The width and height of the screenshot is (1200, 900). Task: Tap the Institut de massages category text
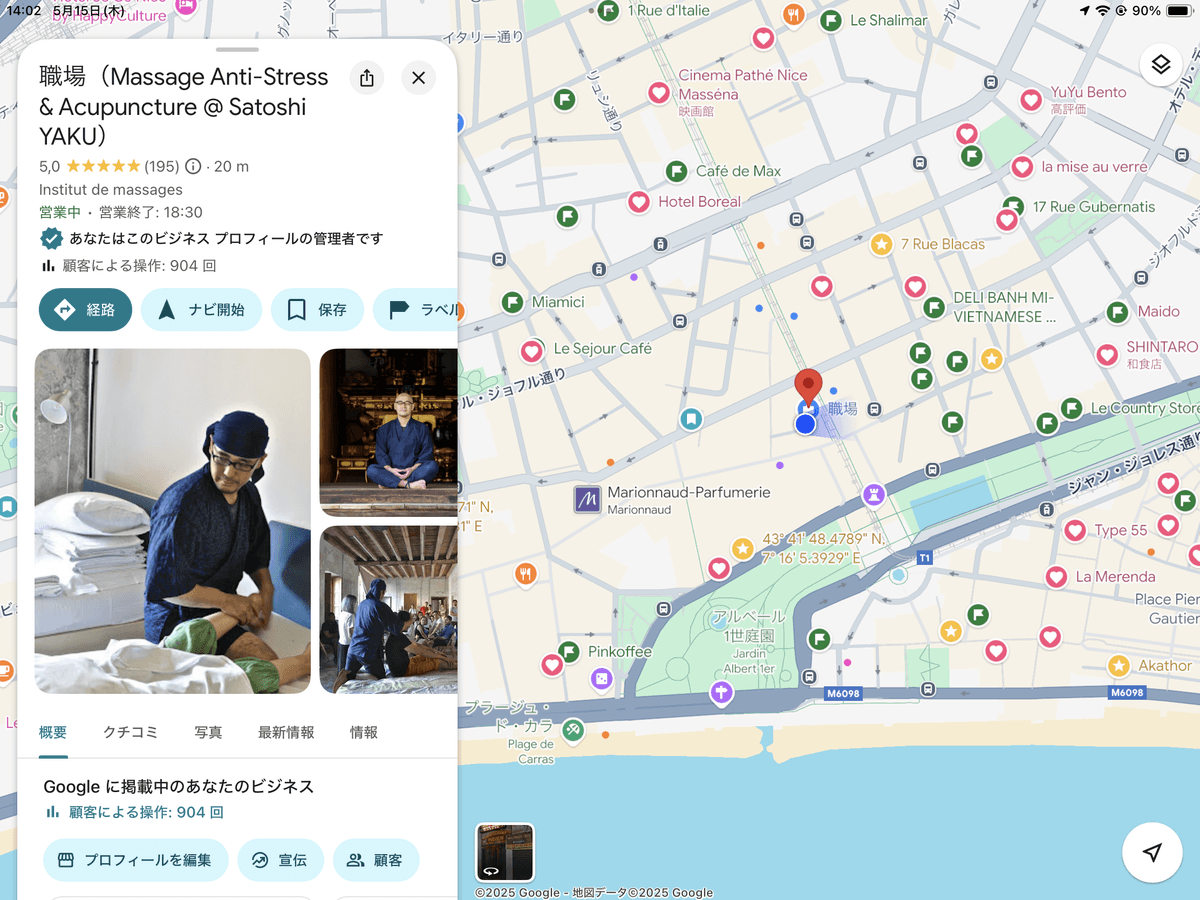pyautogui.click(x=111, y=190)
